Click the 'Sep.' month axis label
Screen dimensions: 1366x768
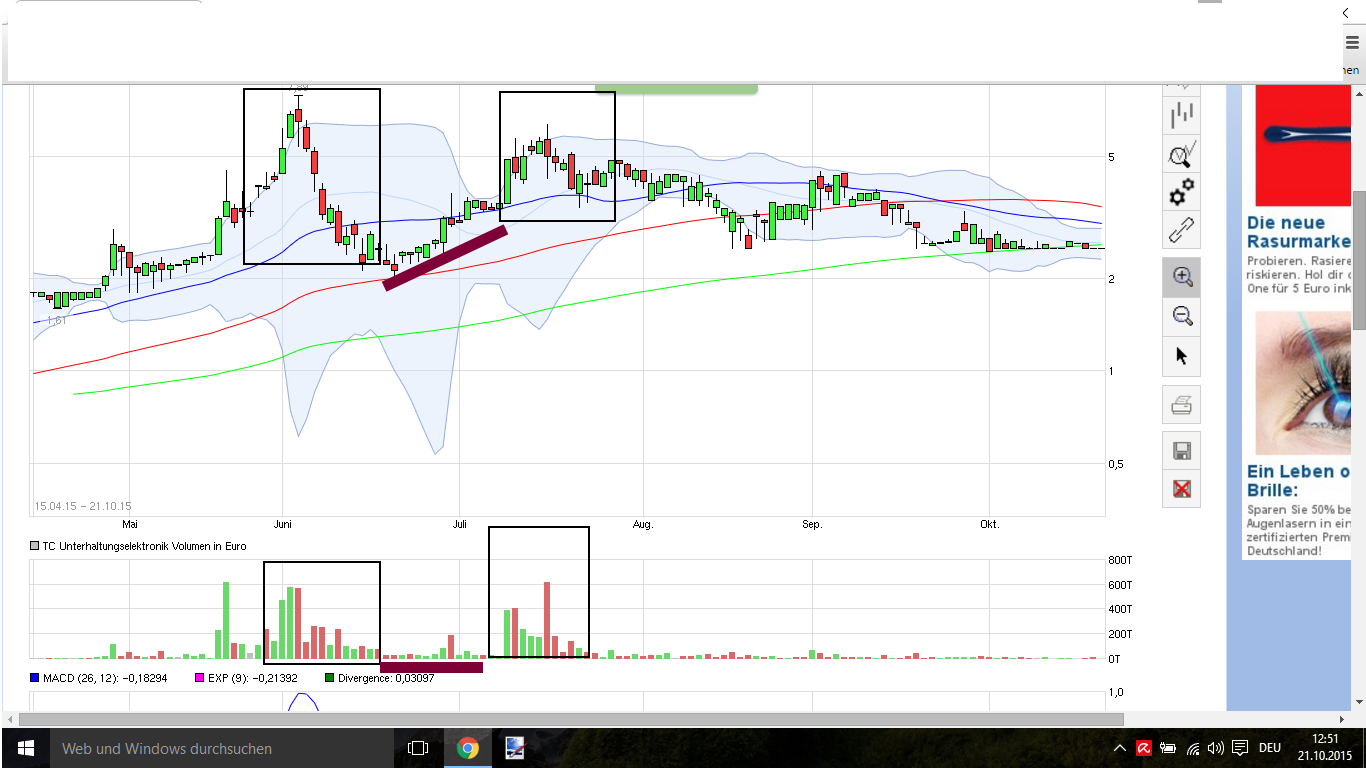point(812,524)
